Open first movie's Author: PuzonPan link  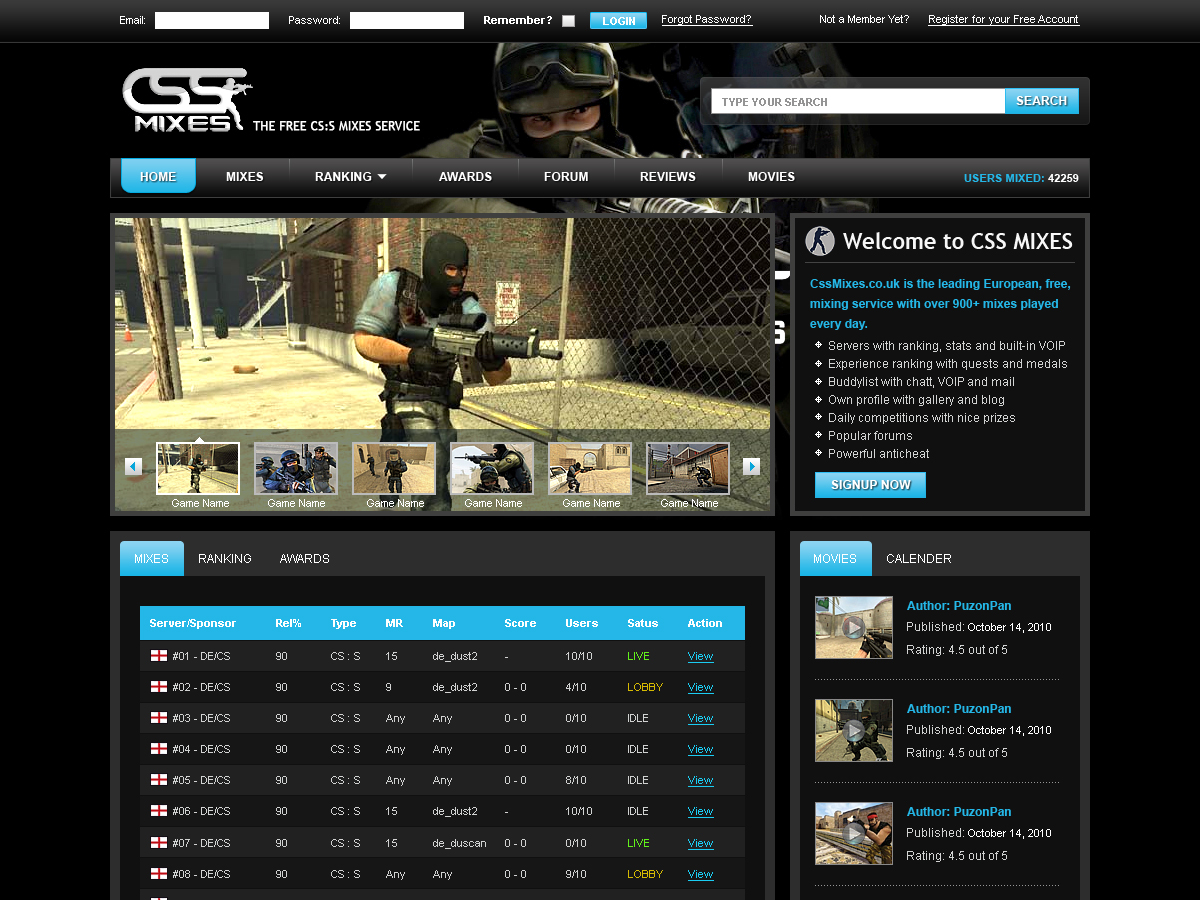click(x=959, y=605)
